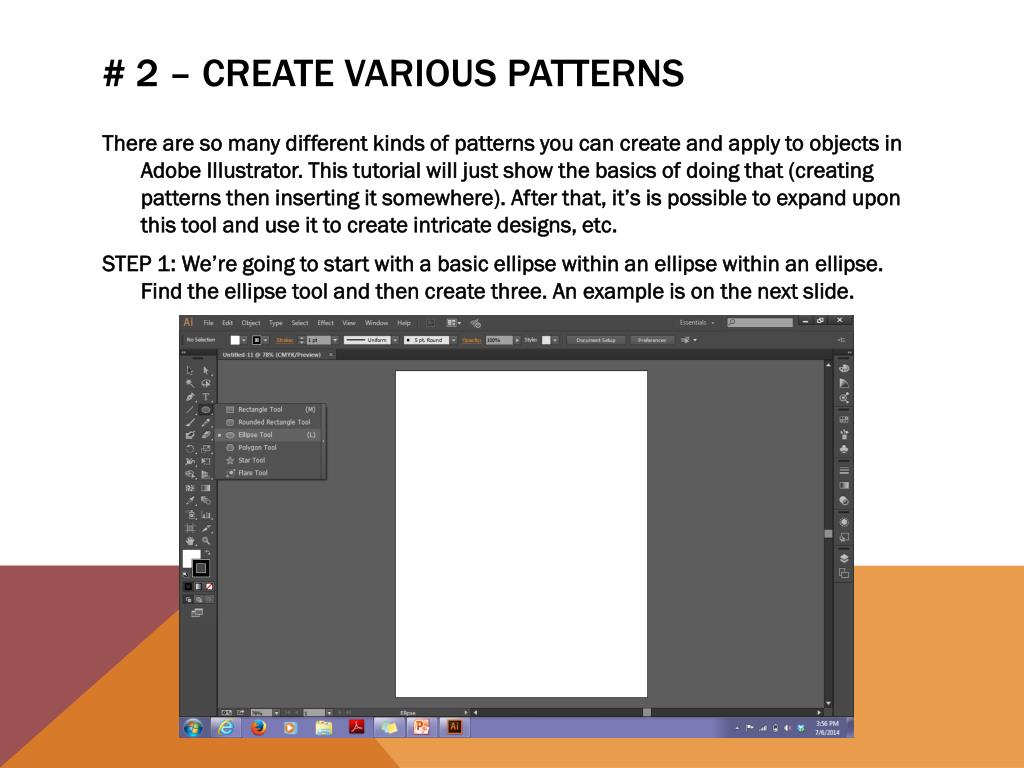
Task: Click the Document Setup button
Action: click(596, 340)
